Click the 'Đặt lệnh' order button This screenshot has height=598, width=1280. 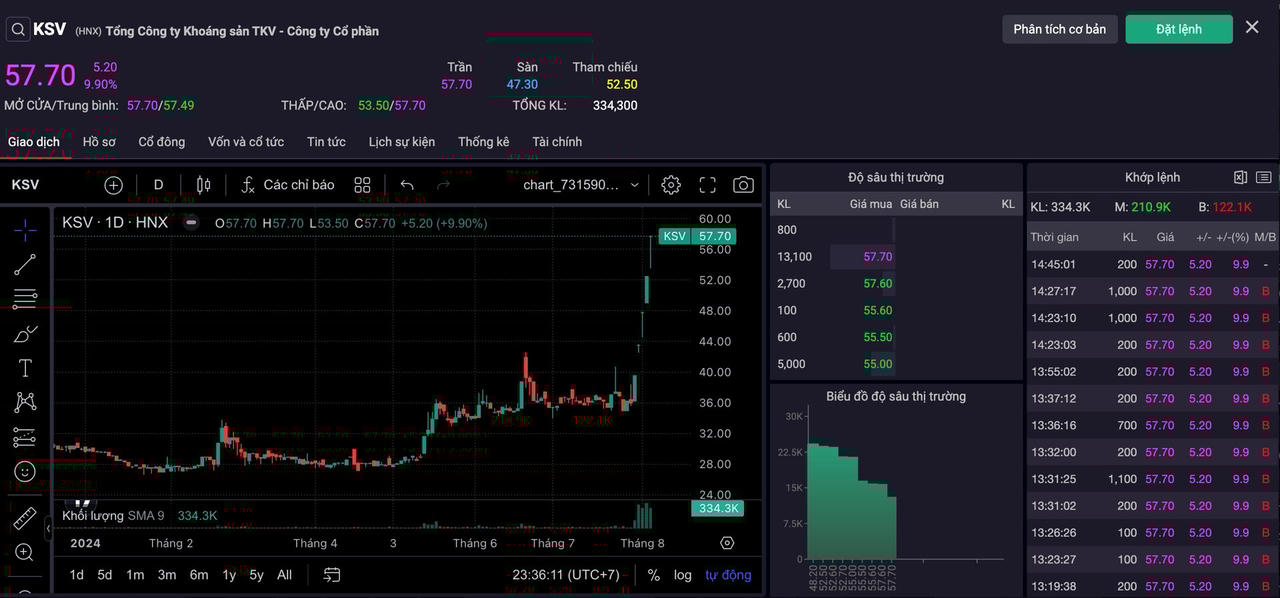1178,29
